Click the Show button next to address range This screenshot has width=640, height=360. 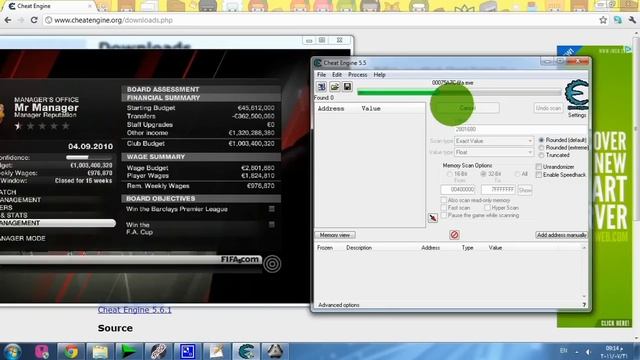pyautogui.click(x=525, y=190)
